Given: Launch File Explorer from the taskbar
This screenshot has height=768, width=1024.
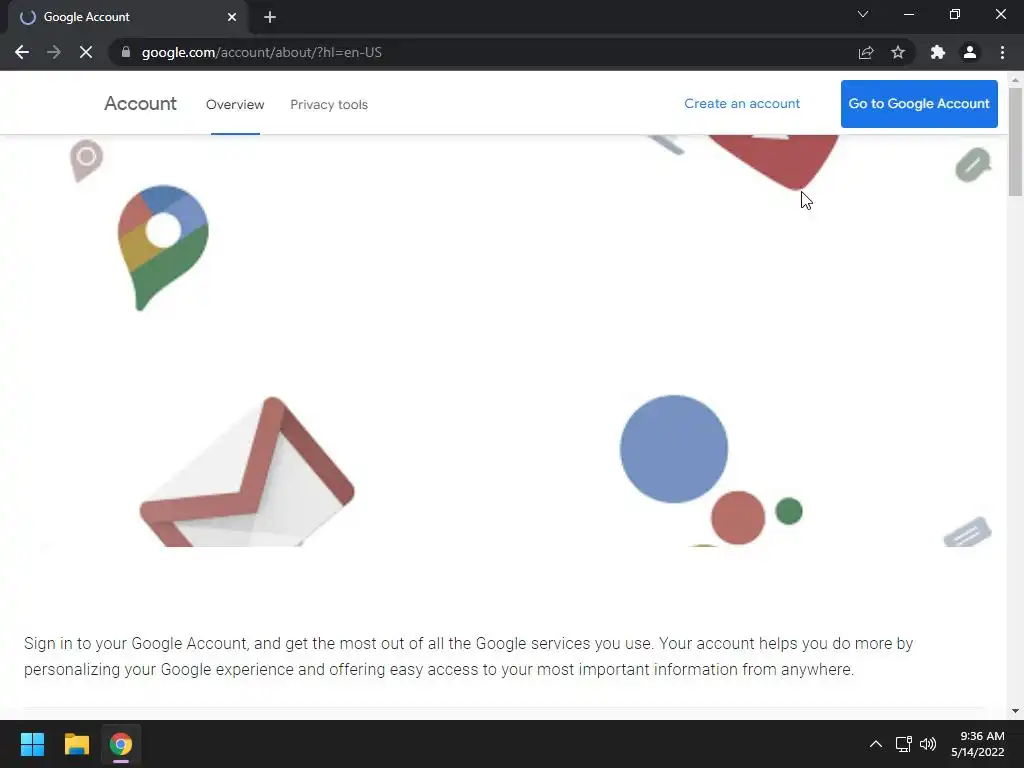Looking at the screenshot, I should [76, 744].
